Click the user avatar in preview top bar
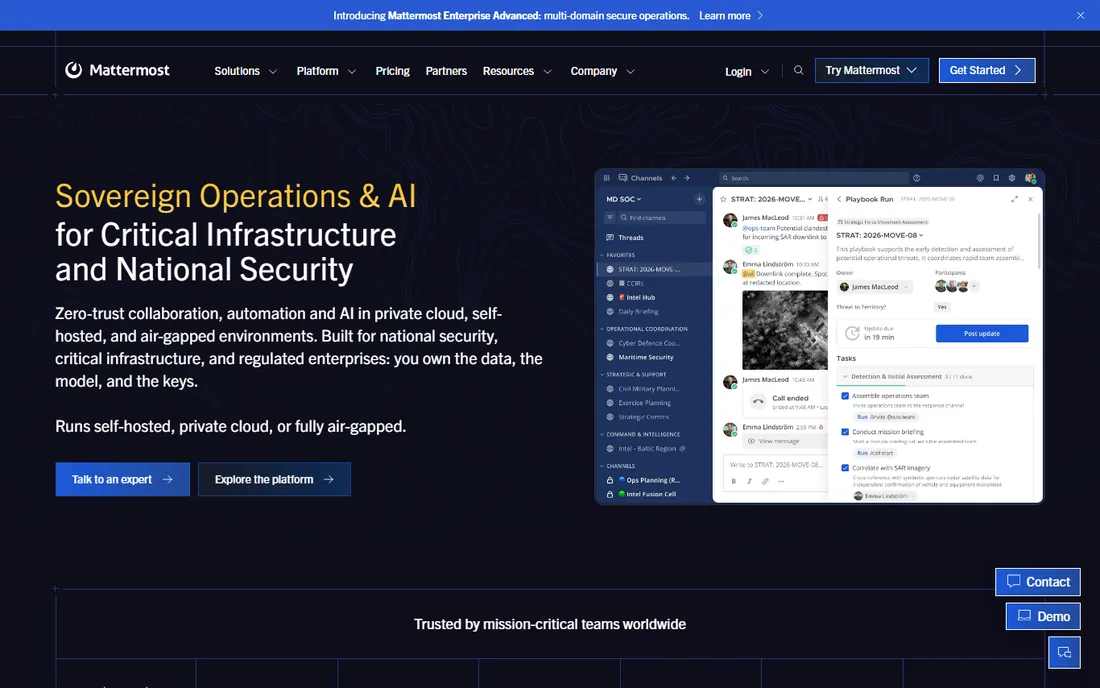 [1030, 178]
